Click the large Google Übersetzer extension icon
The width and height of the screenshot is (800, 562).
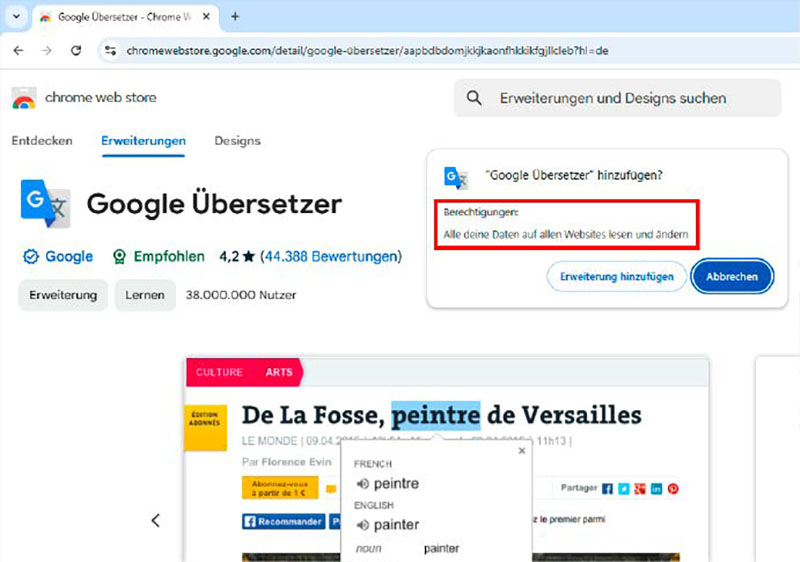coord(45,203)
